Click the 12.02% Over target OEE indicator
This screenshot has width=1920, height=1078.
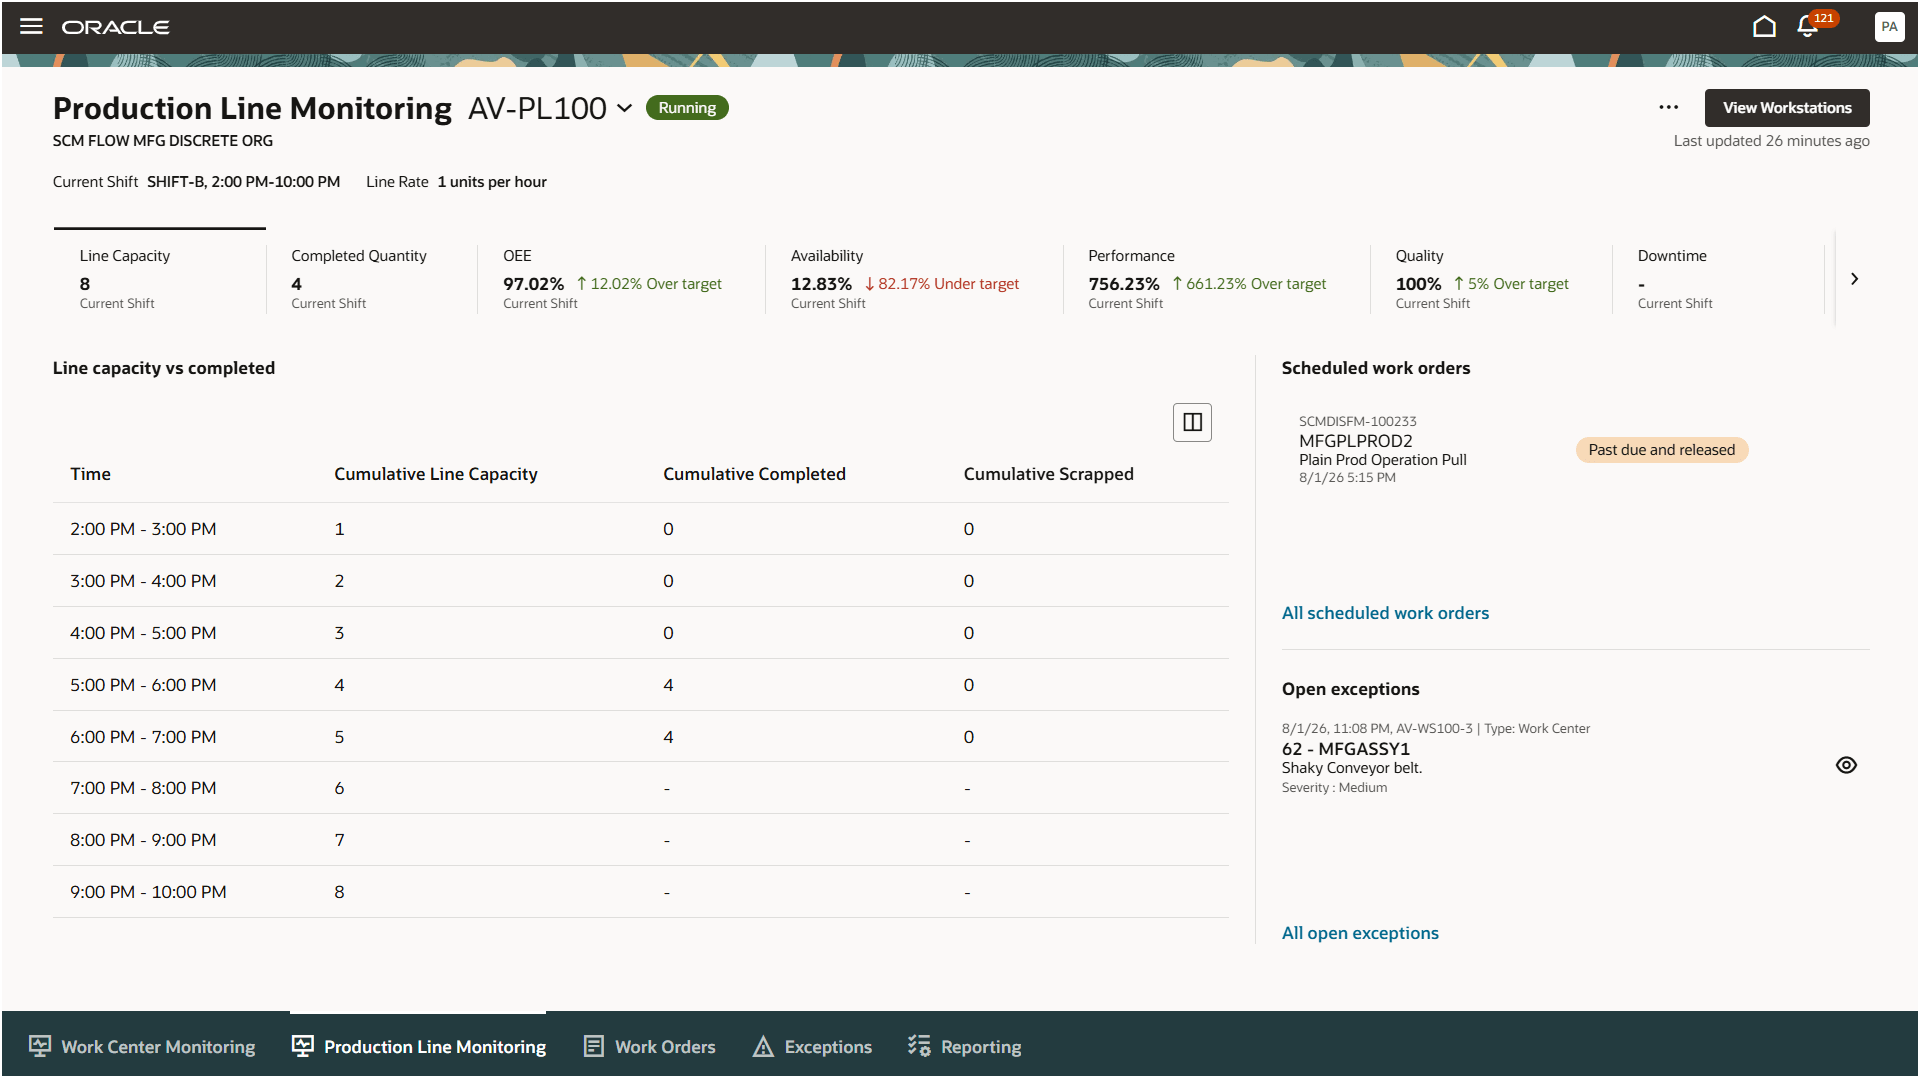point(649,284)
